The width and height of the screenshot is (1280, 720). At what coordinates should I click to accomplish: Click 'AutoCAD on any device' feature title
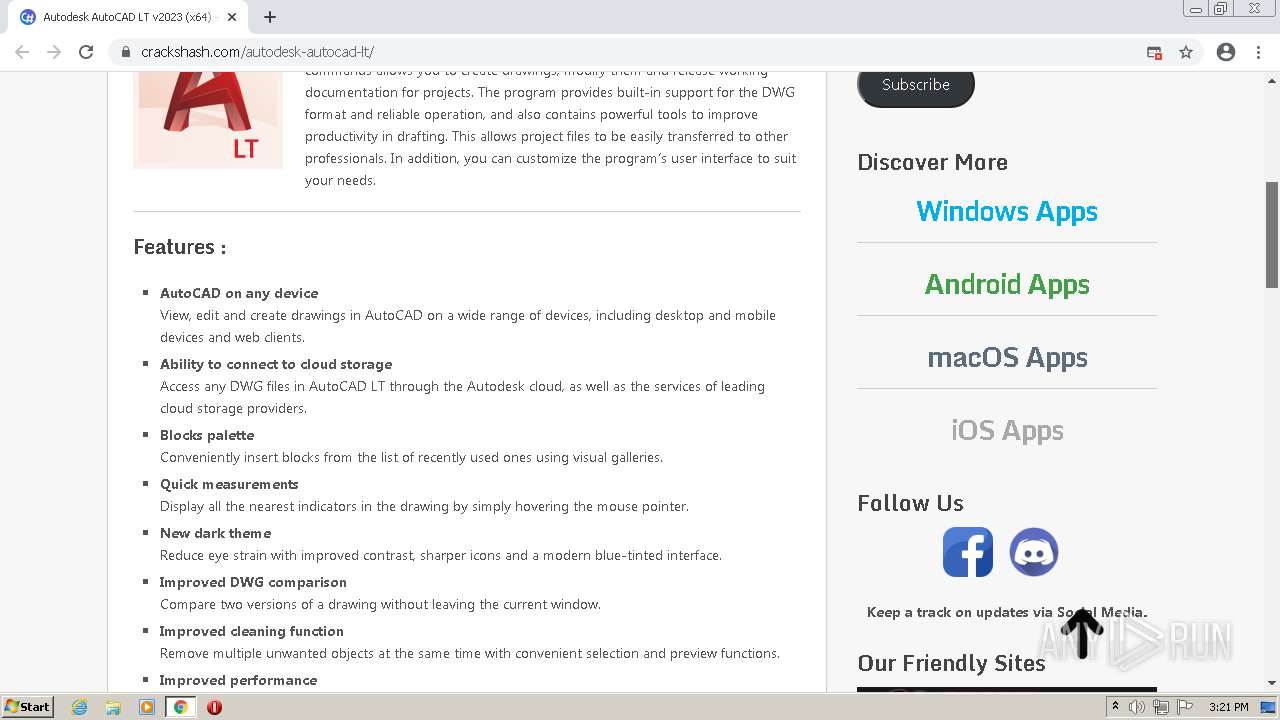point(239,293)
